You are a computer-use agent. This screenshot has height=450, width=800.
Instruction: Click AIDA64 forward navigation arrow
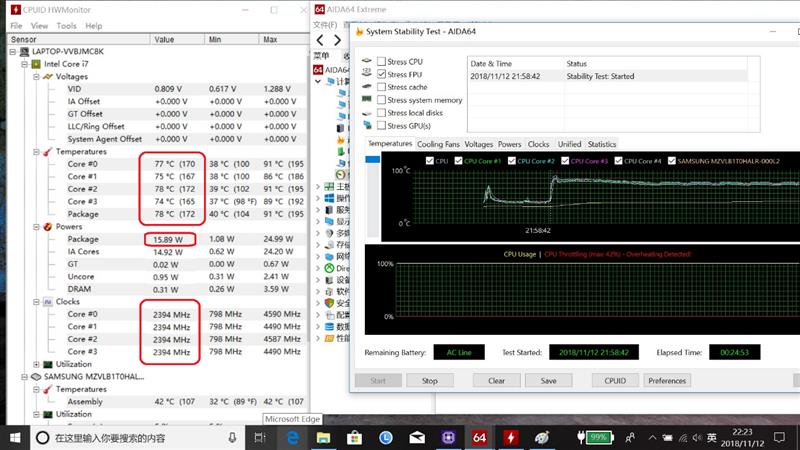[x=337, y=40]
